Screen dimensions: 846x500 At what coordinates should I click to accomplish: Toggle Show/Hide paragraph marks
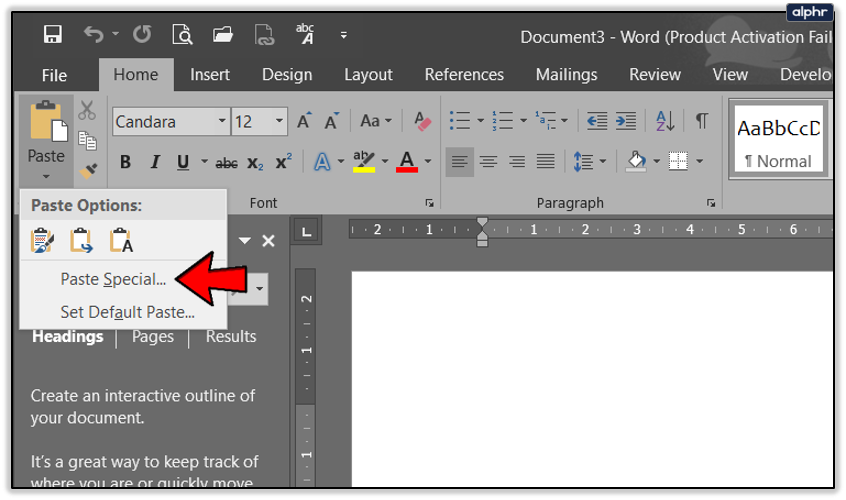click(701, 121)
